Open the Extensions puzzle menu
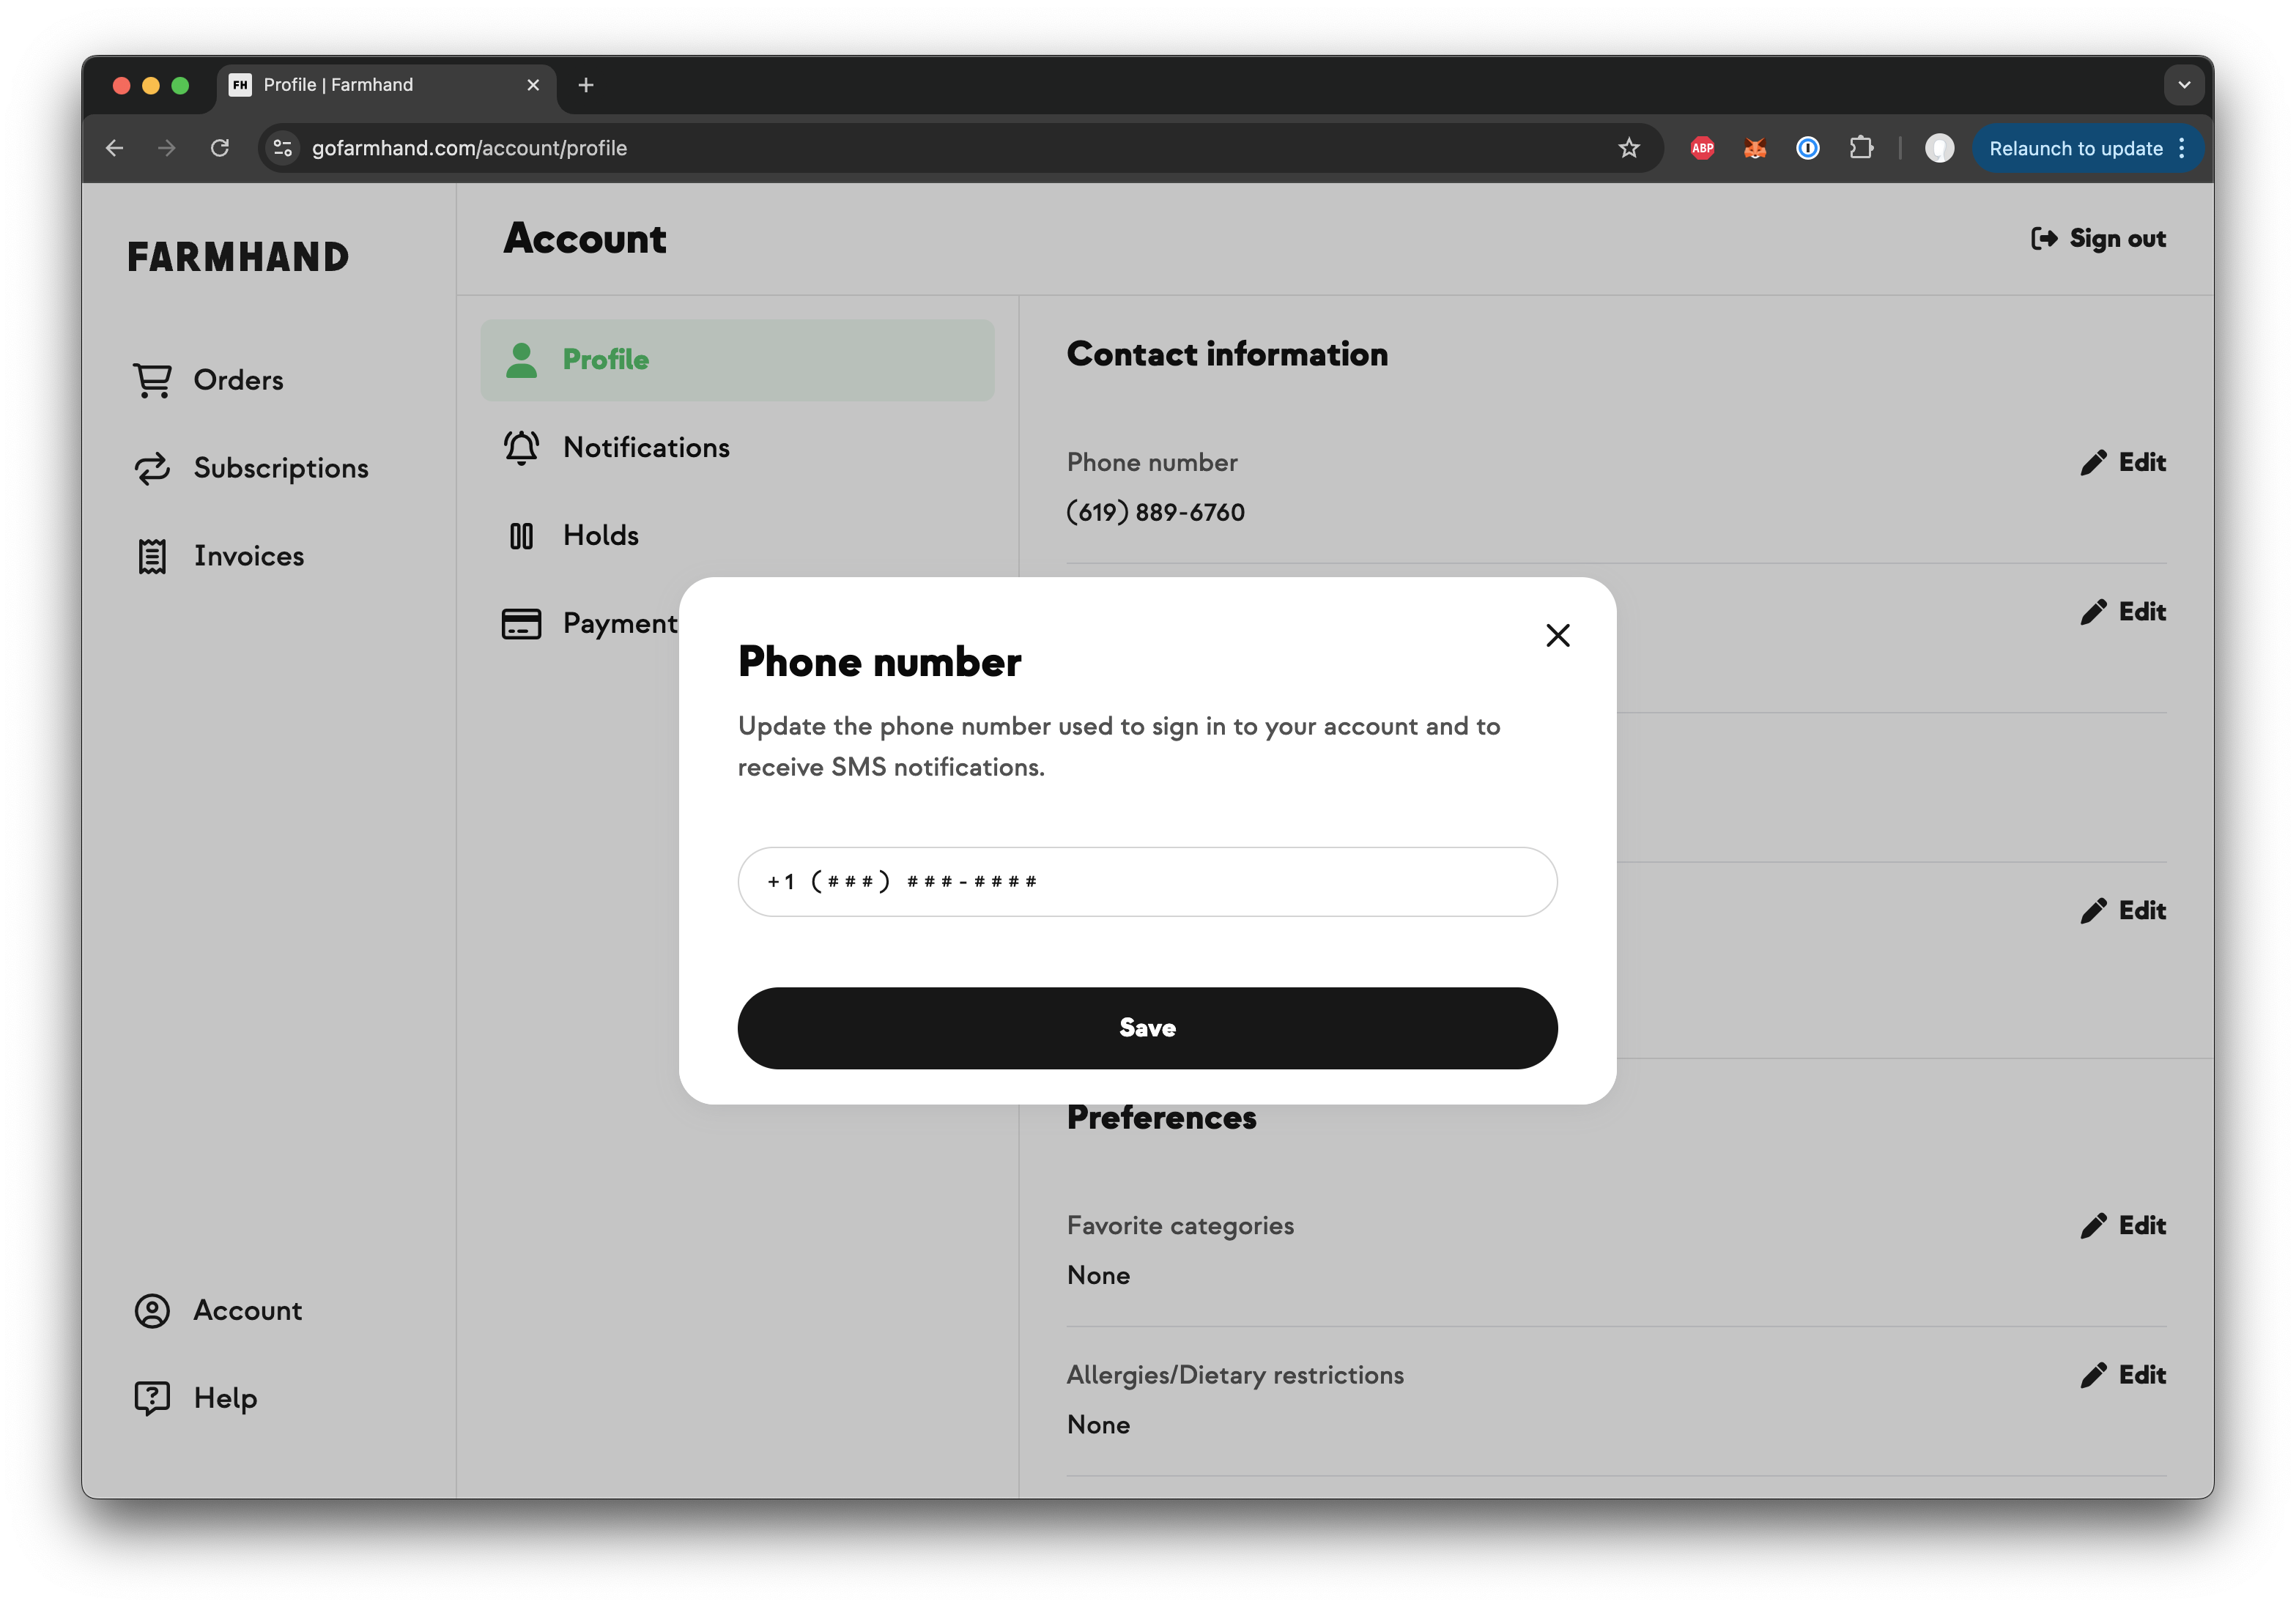 tap(1861, 148)
